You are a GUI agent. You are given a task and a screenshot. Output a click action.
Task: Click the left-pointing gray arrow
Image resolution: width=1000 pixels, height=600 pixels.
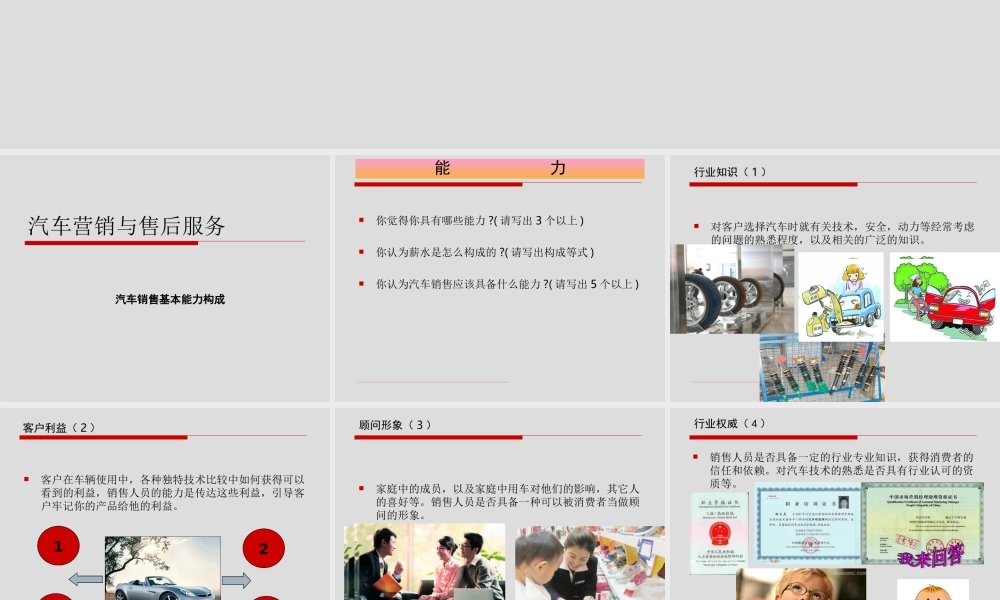click(85, 580)
